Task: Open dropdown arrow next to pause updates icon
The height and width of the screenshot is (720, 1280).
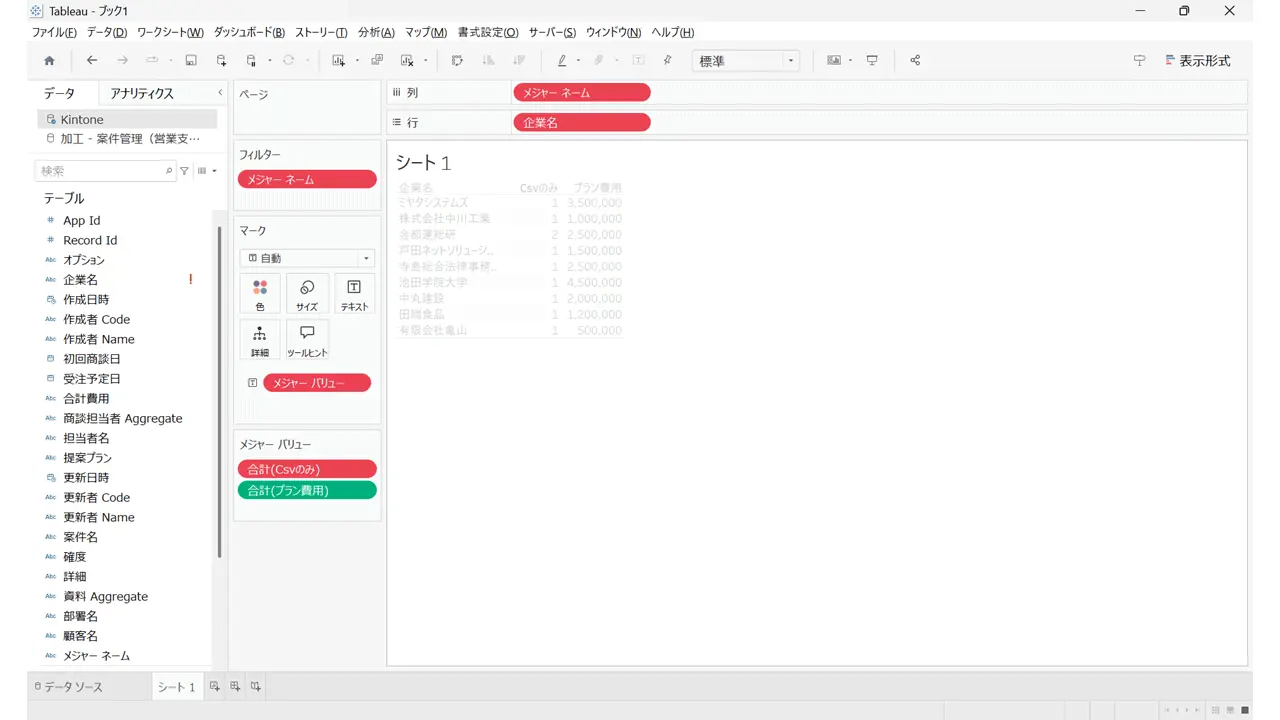Action: tap(270, 60)
